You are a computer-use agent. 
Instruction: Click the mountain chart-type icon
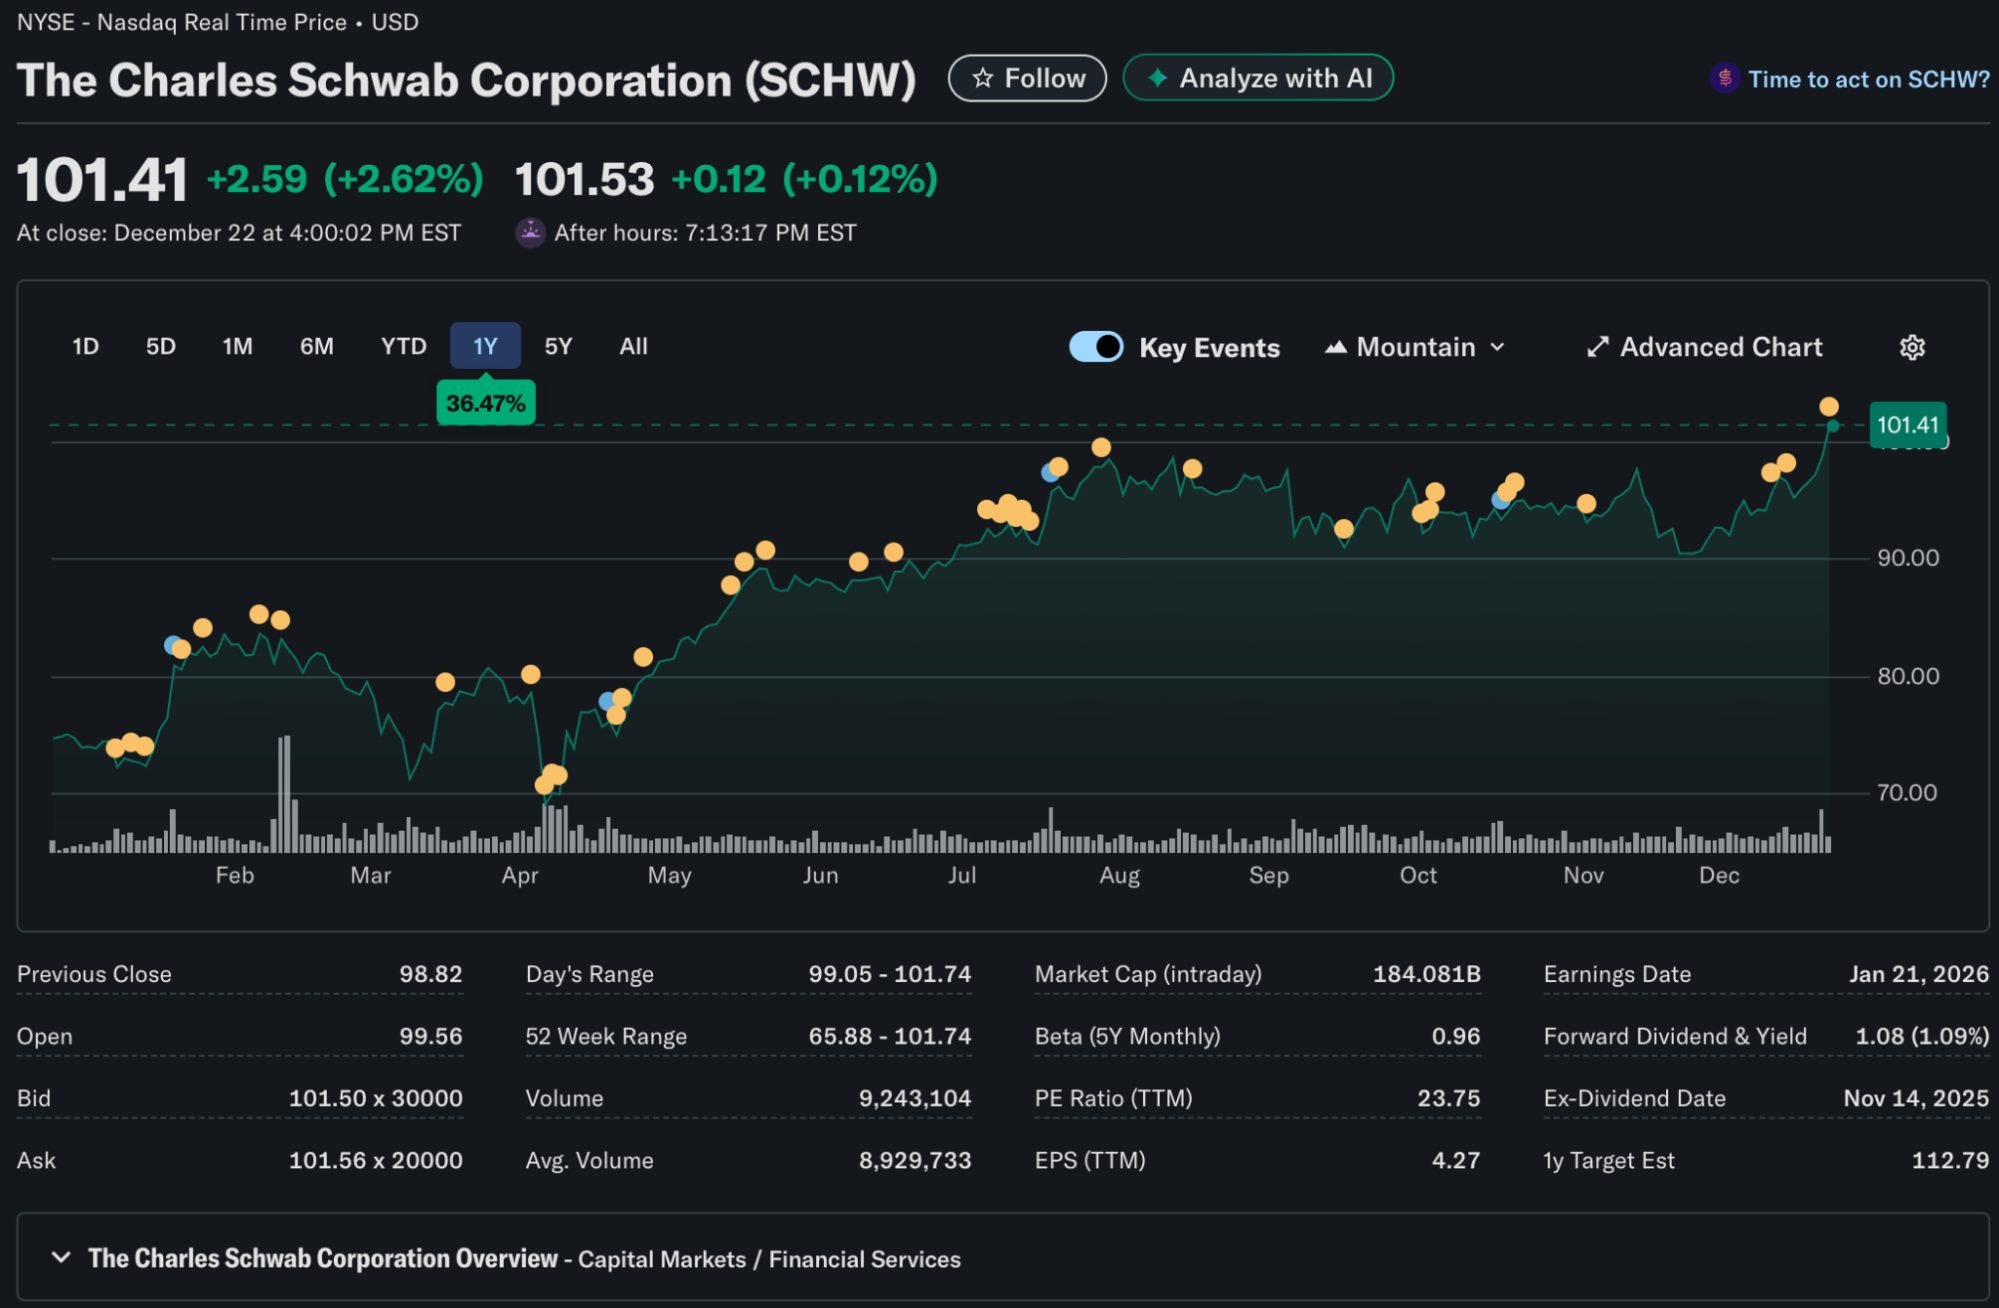(1335, 347)
